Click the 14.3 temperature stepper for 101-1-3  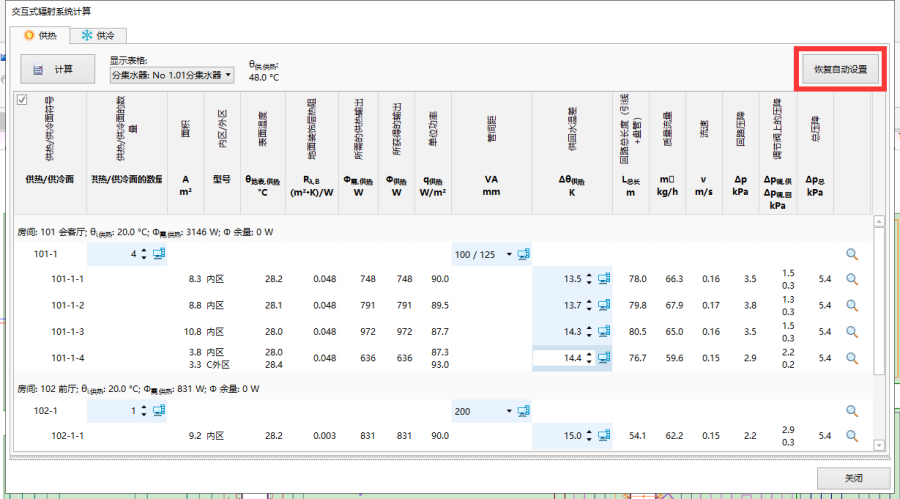click(x=589, y=332)
